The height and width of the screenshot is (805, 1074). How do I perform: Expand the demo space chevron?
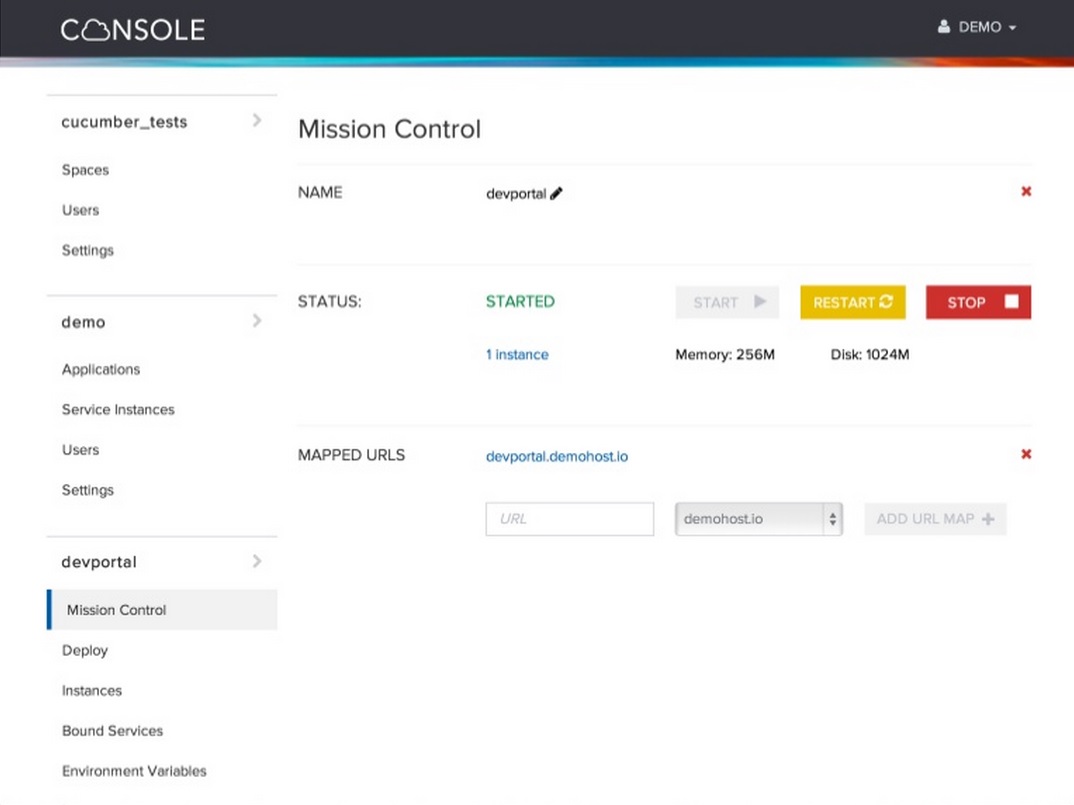coord(257,321)
